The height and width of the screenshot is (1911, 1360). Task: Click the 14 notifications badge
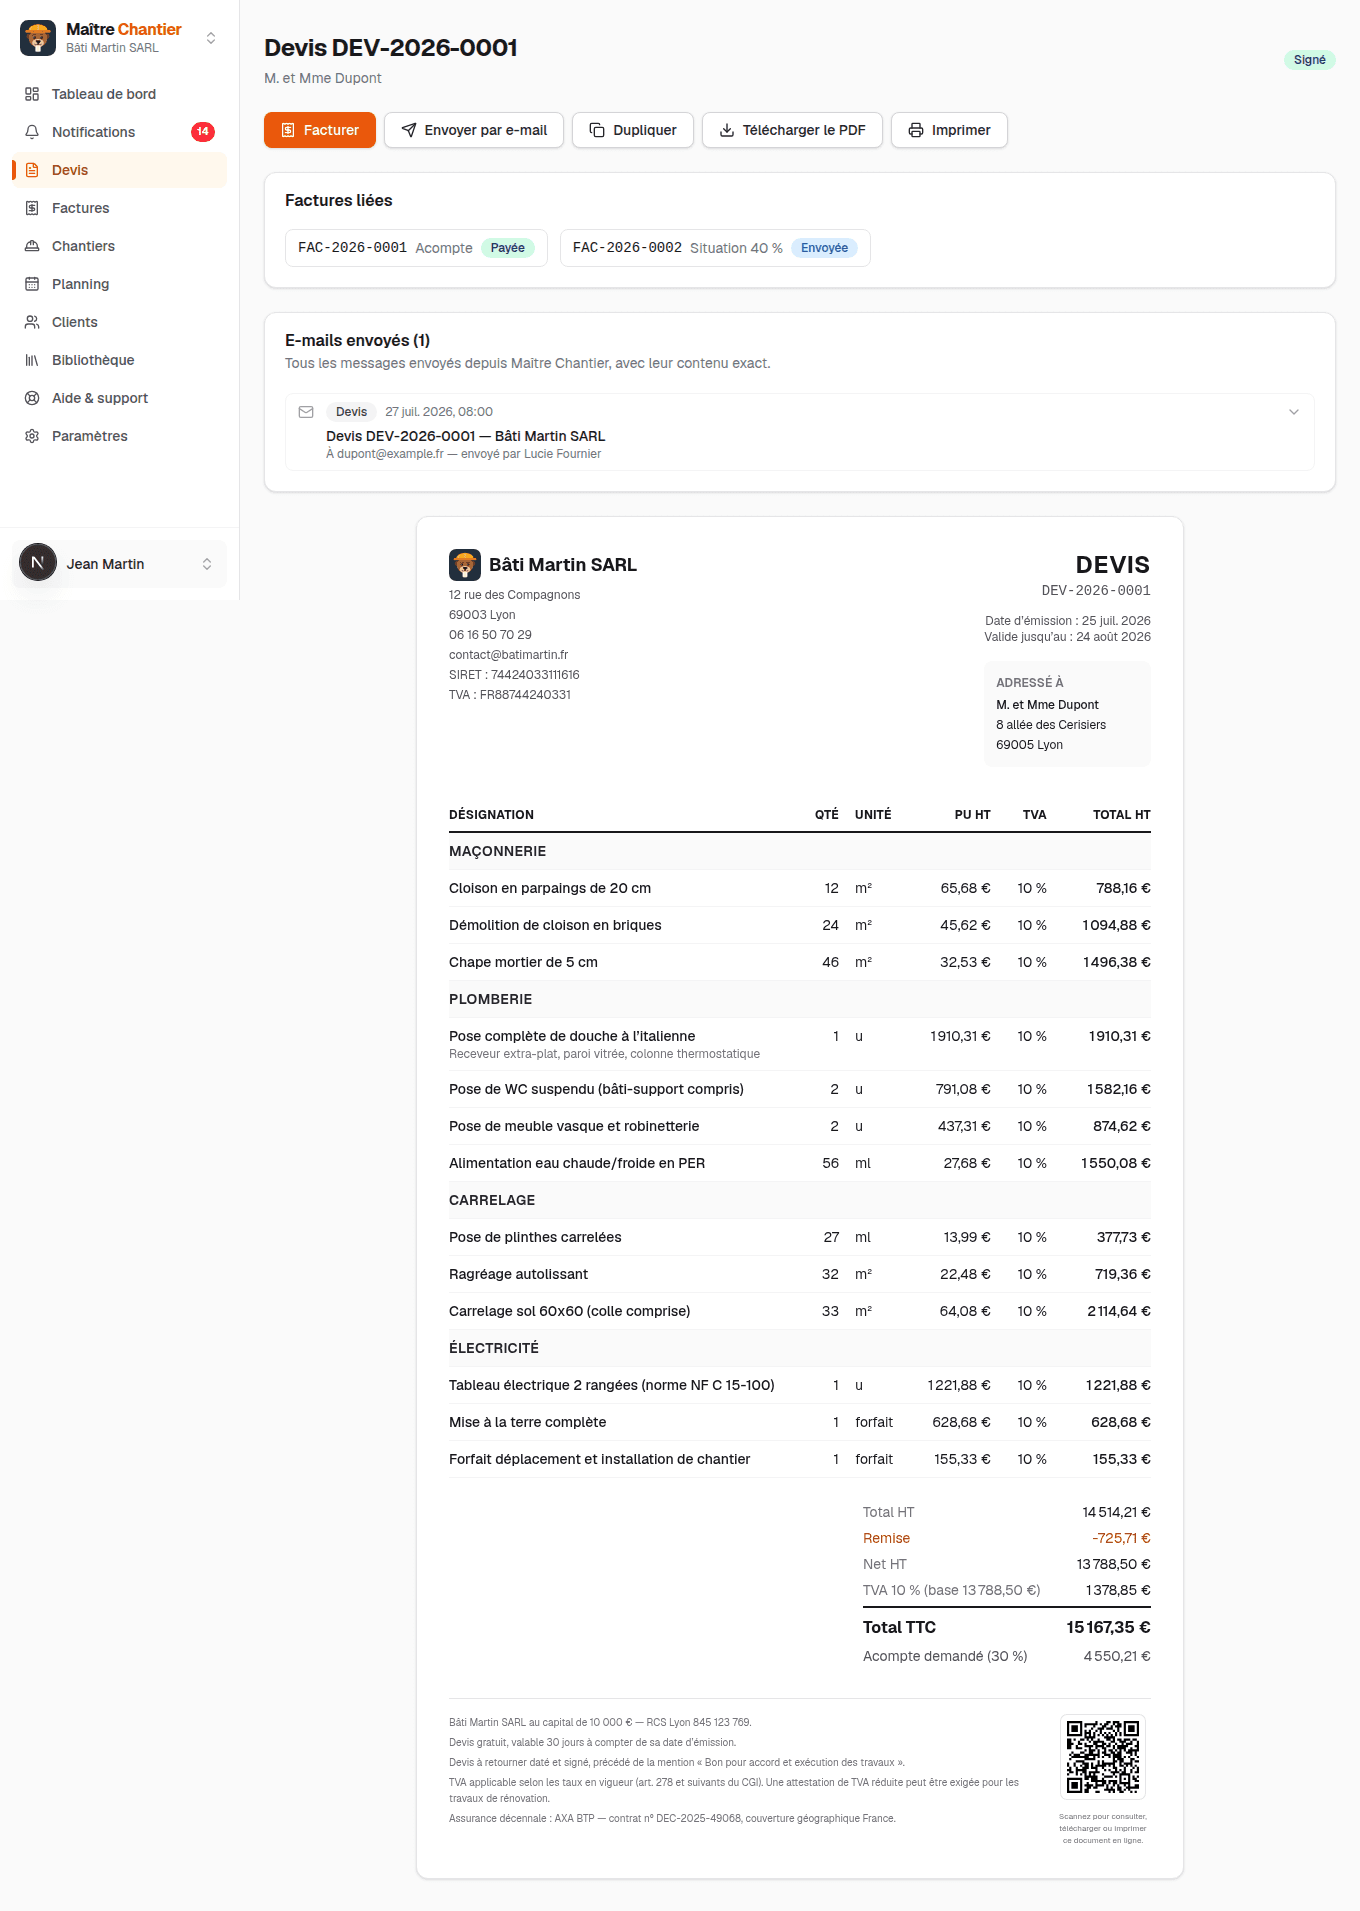click(x=203, y=132)
